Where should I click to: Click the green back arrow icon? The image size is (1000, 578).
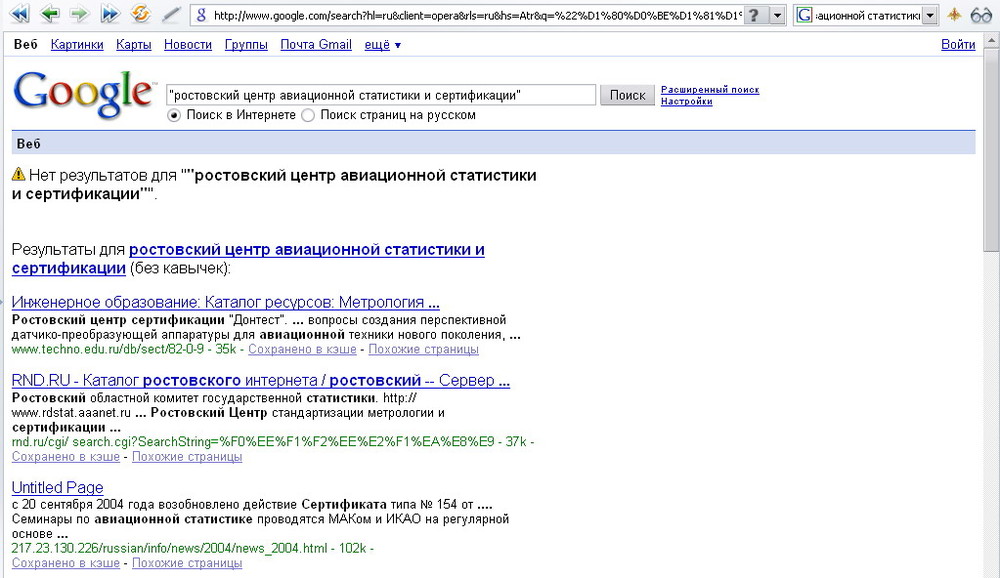[50, 14]
